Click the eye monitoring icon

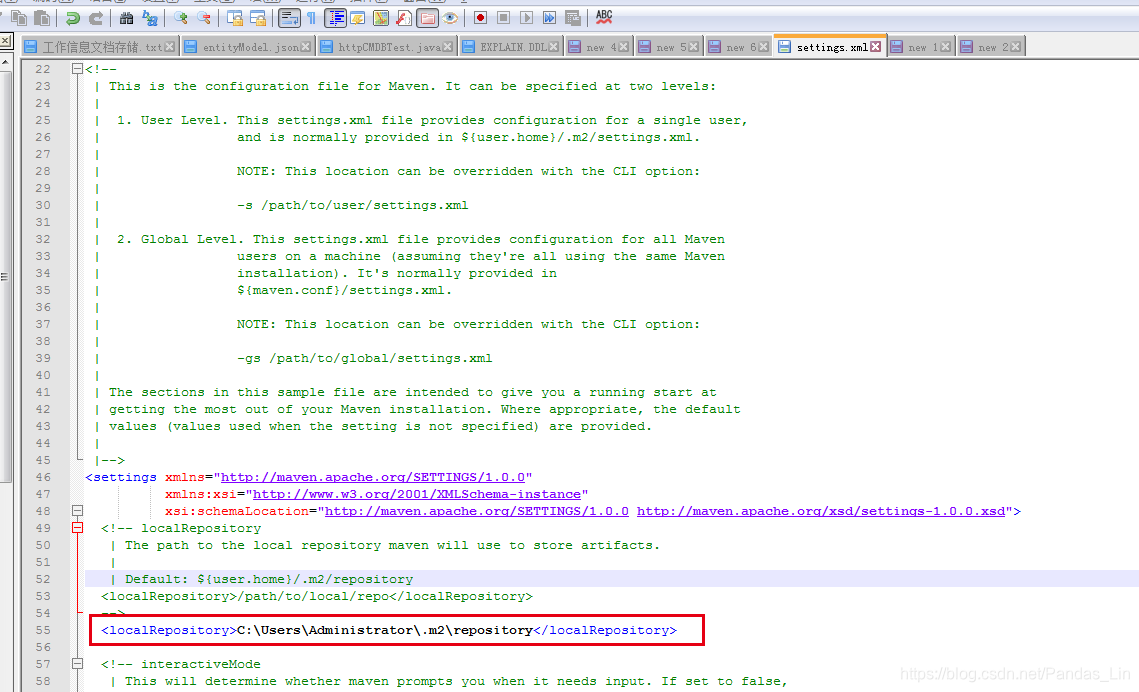click(x=450, y=18)
